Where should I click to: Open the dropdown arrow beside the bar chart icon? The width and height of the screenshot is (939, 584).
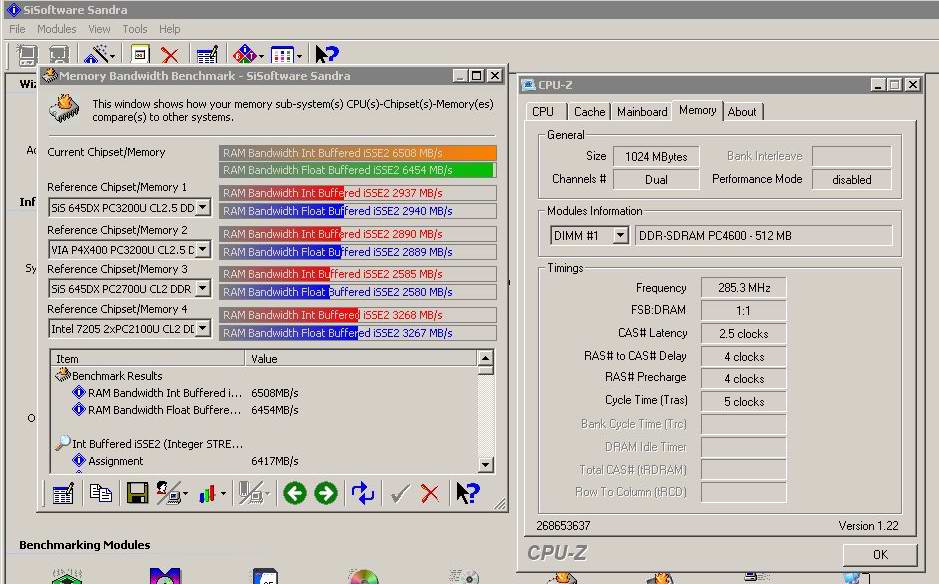click(223, 494)
